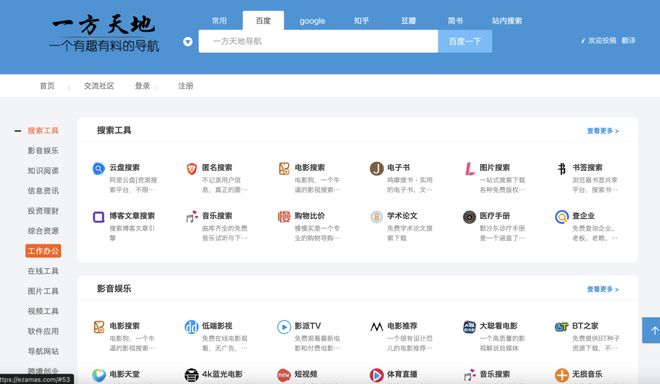Open the 购物比价 red icon
This screenshot has width=660, height=384.
tap(284, 217)
